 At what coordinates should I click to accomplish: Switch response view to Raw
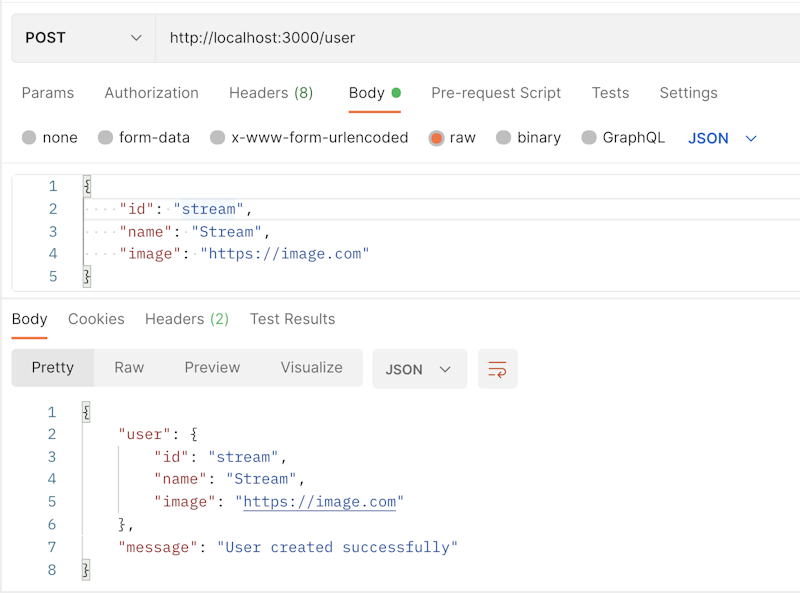coord(128,368)
